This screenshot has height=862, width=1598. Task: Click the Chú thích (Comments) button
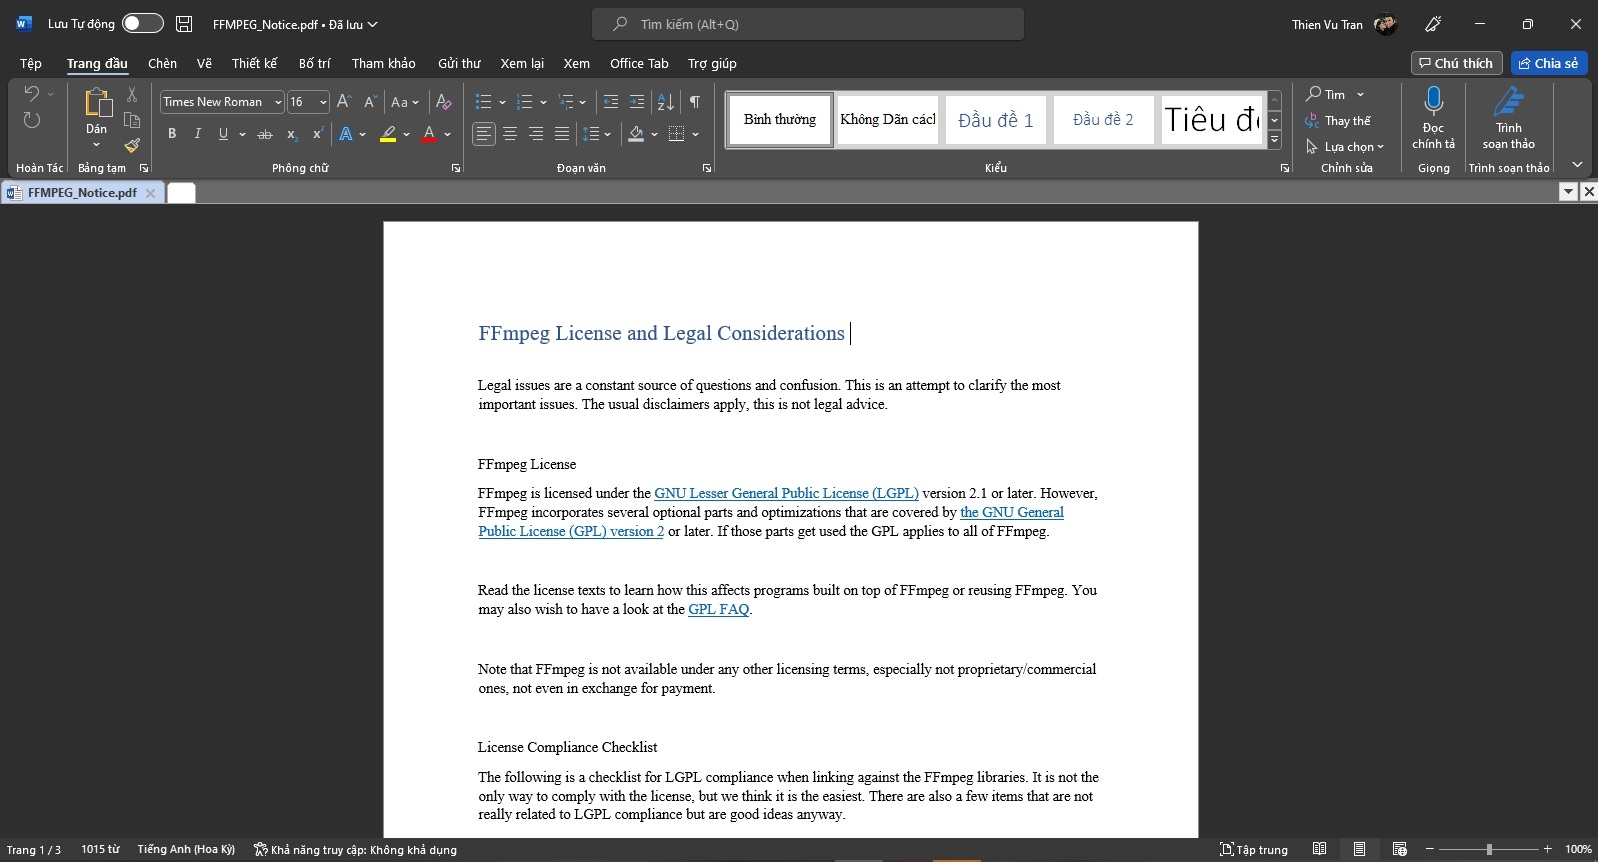(1456, 63)
